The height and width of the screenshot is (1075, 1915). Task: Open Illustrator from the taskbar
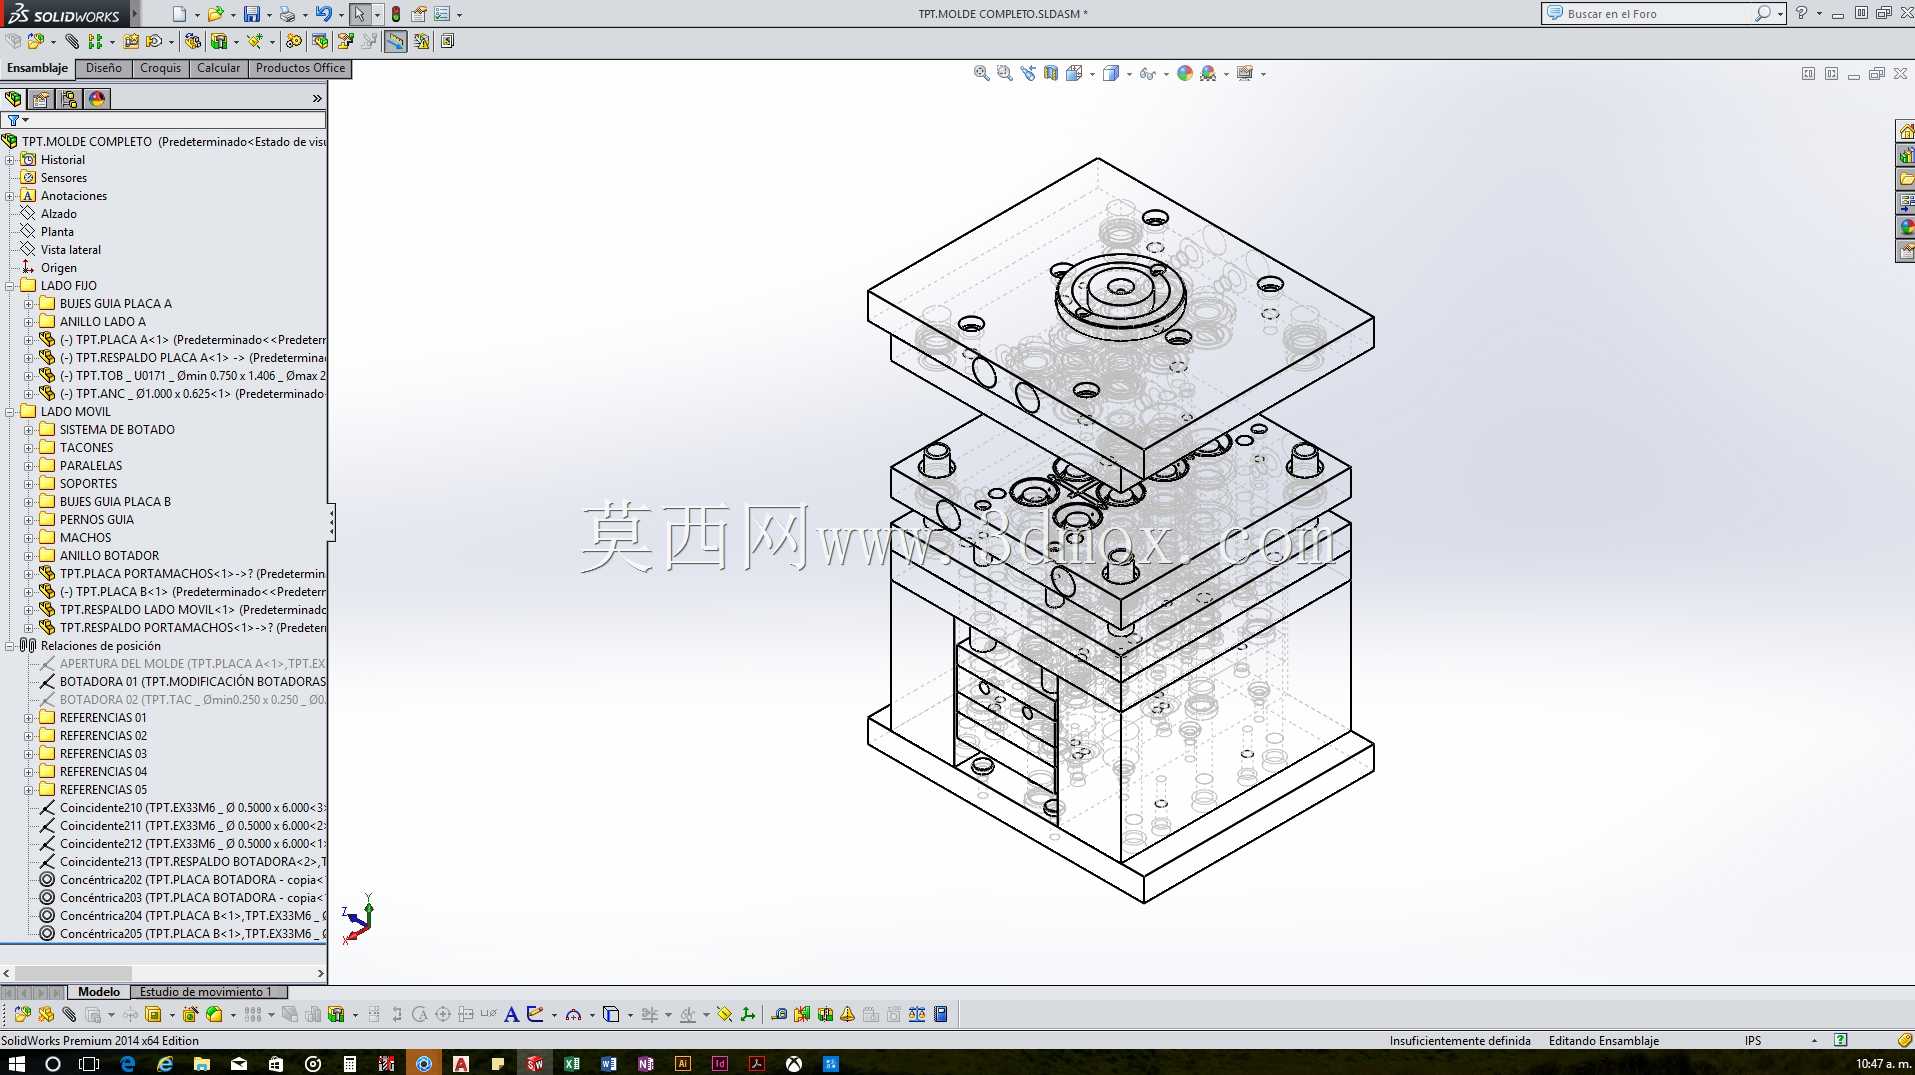point(683,1063)
